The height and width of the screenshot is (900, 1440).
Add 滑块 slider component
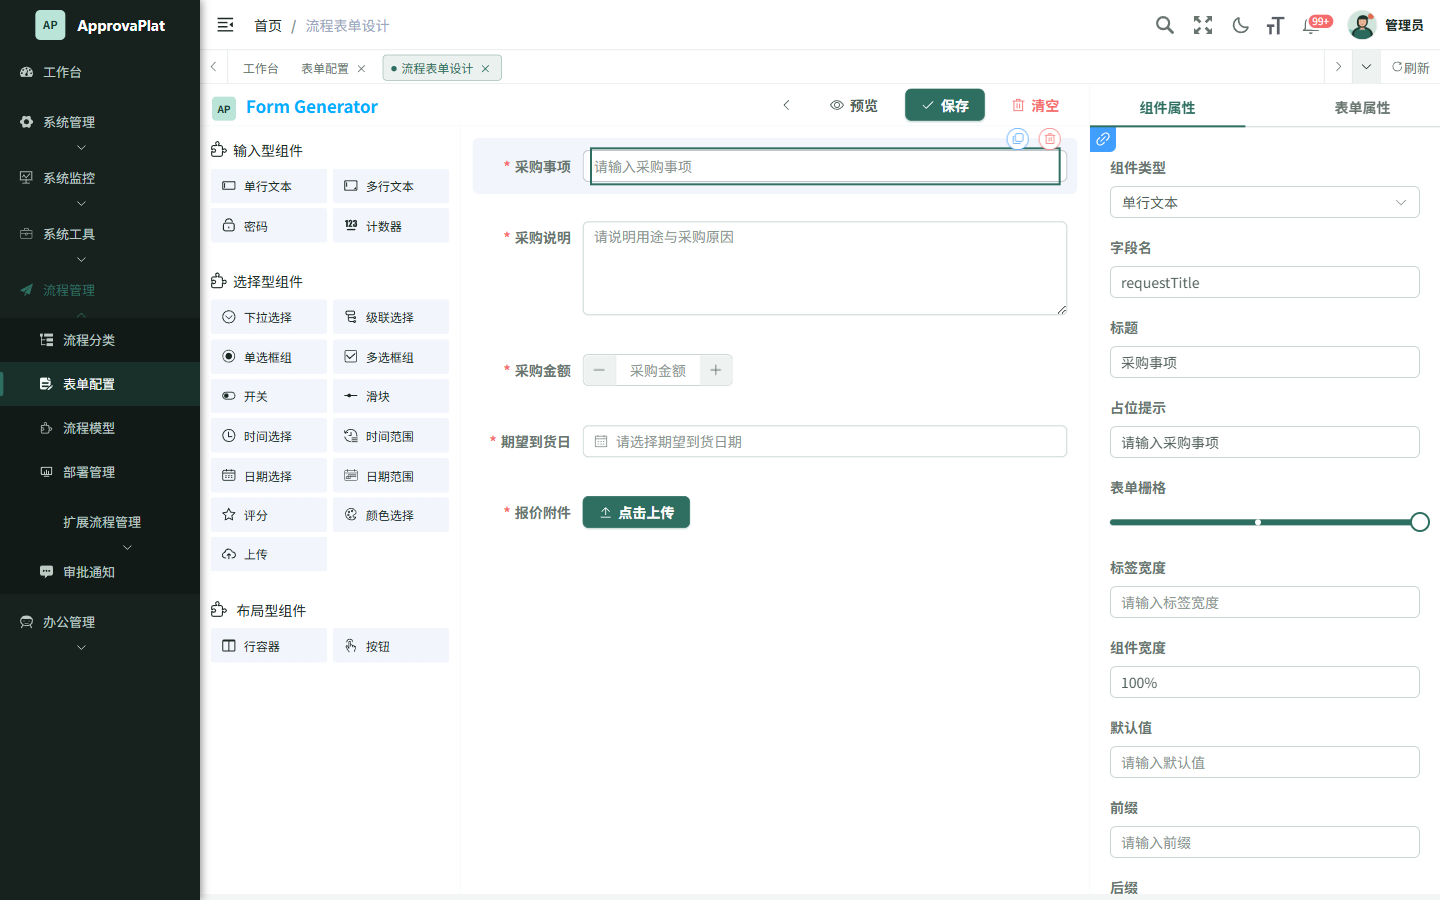391,396
